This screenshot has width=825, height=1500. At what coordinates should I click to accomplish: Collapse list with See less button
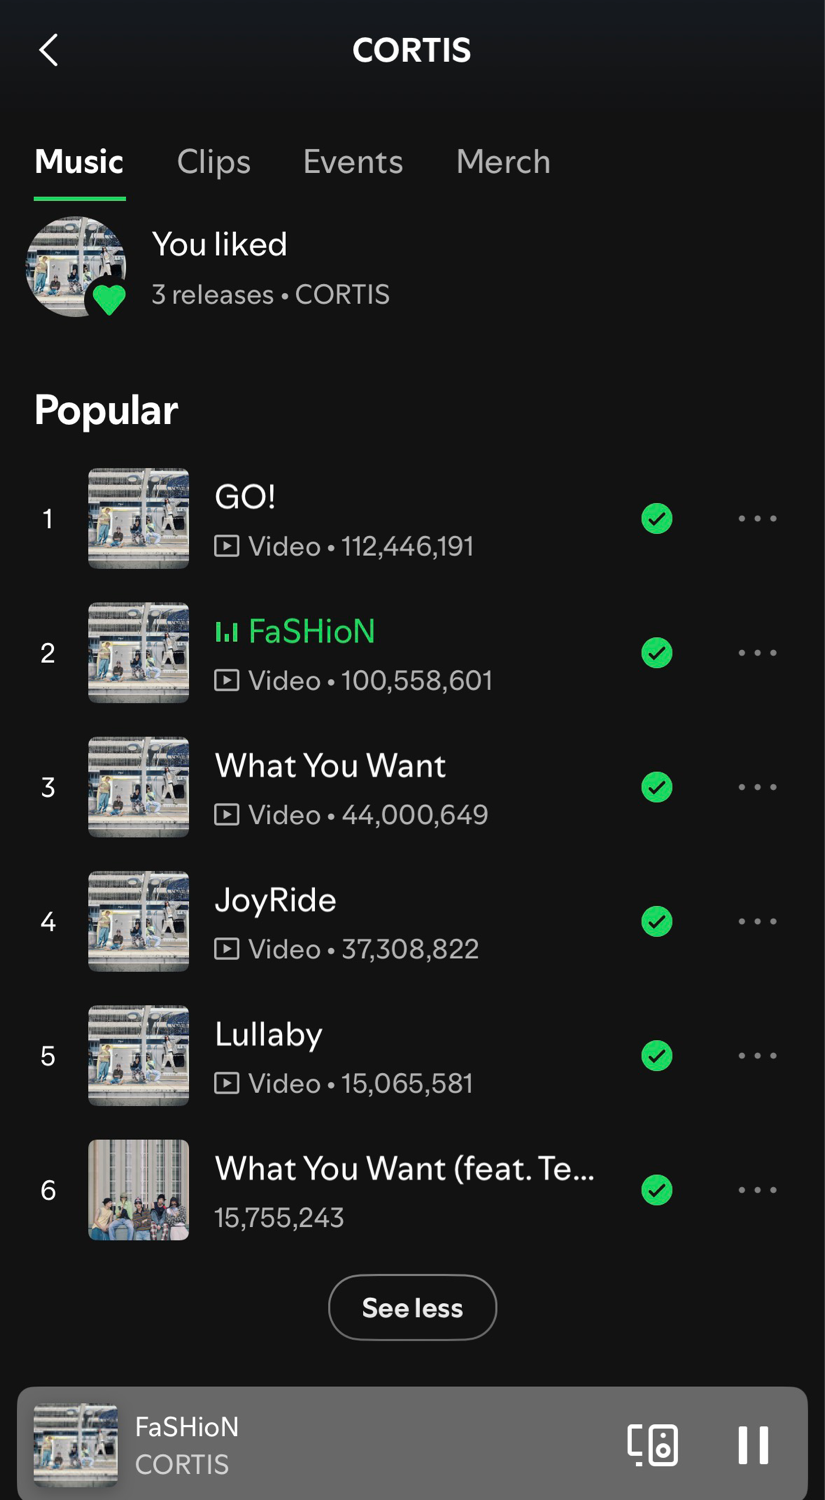click(412, 1307)
